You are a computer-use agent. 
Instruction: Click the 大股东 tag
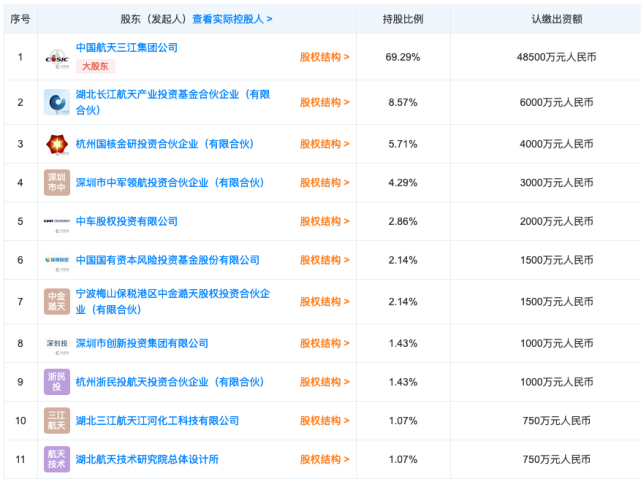pyautogui.click(x=95, y=66)
